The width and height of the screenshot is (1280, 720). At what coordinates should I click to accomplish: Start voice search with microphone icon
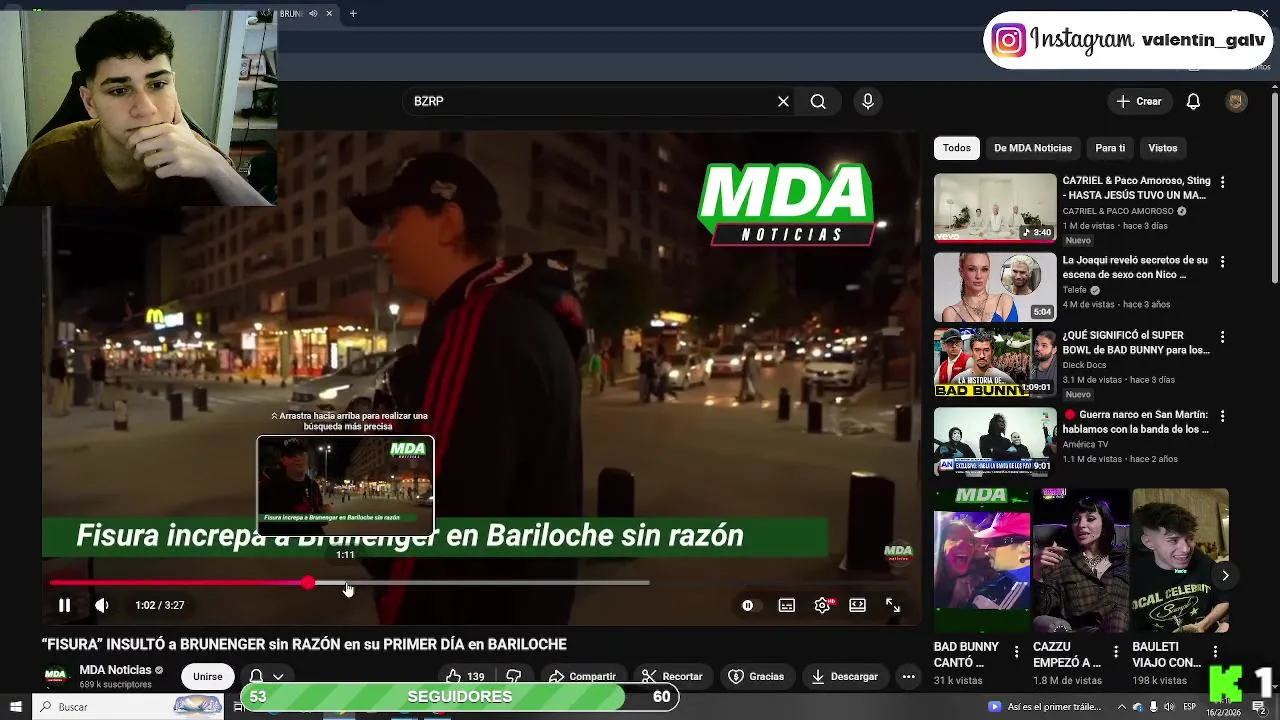(868, 101)
